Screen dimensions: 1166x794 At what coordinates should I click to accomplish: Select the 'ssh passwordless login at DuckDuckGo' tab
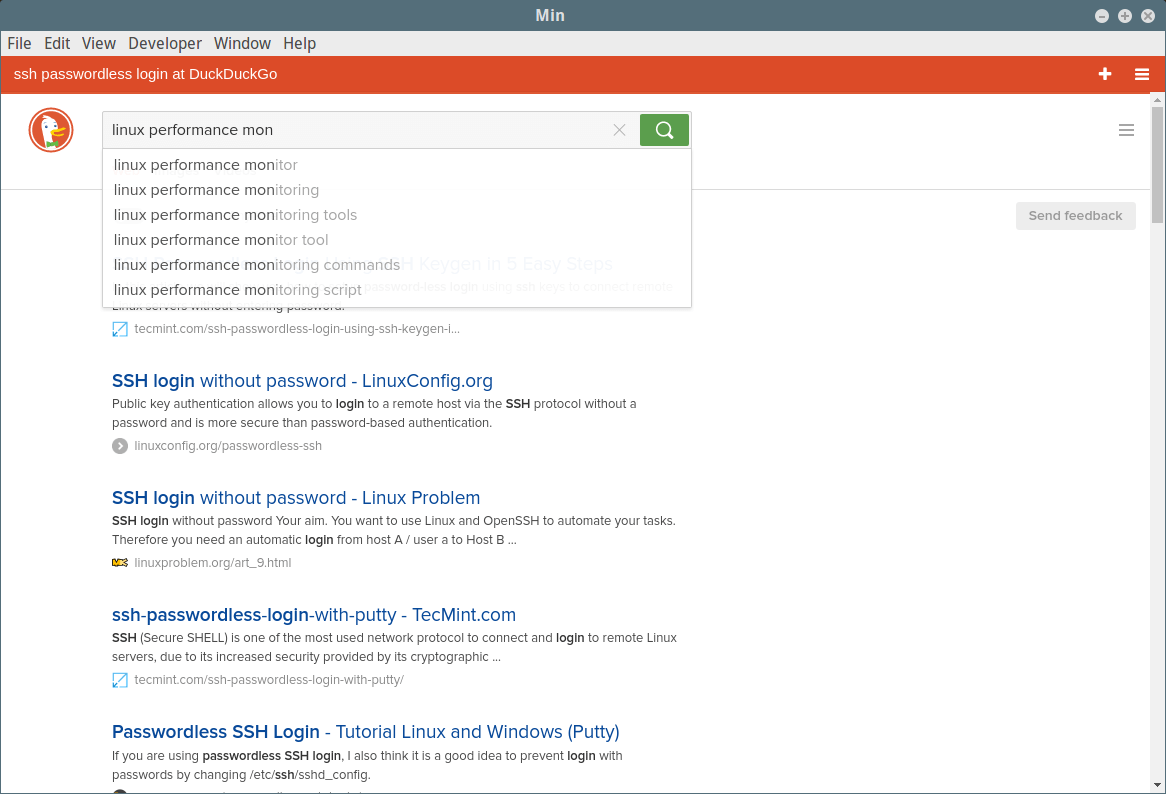(x=146, y=74)
